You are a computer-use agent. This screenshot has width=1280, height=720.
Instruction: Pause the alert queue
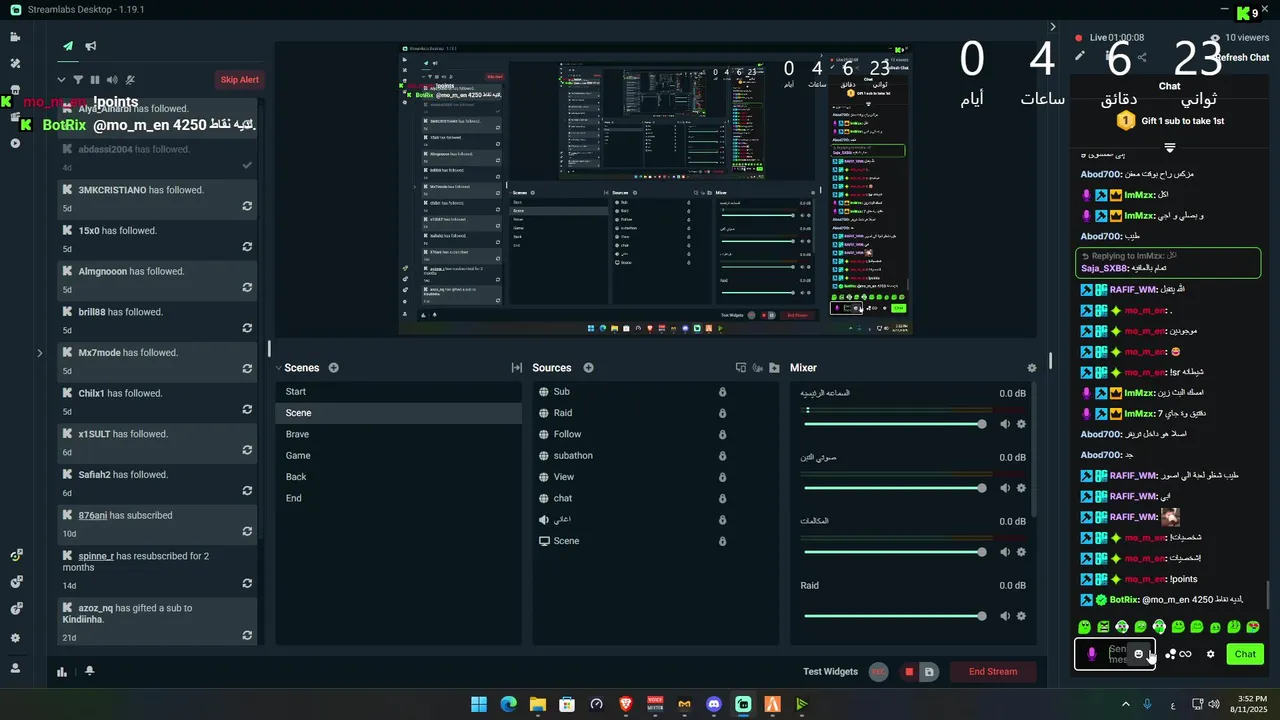click(x=95, y=80)
